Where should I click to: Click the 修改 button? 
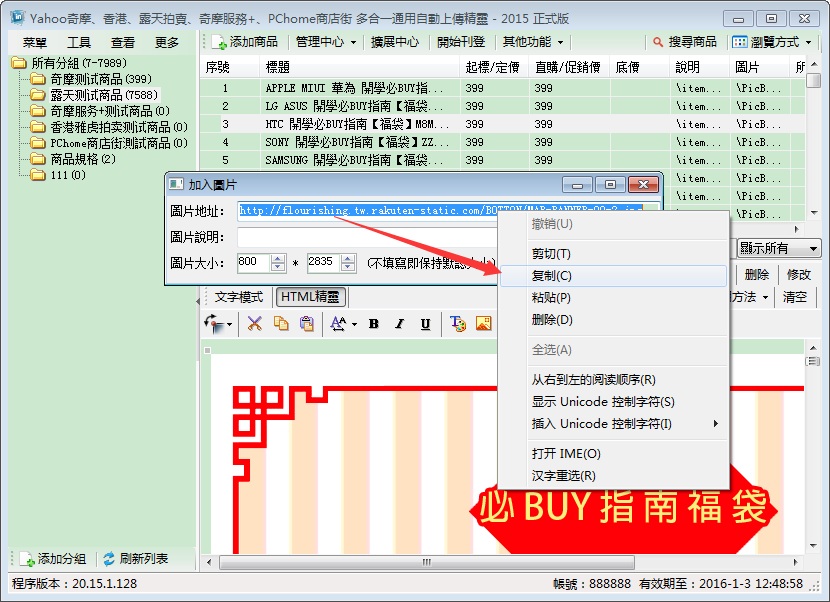(799, 275)
